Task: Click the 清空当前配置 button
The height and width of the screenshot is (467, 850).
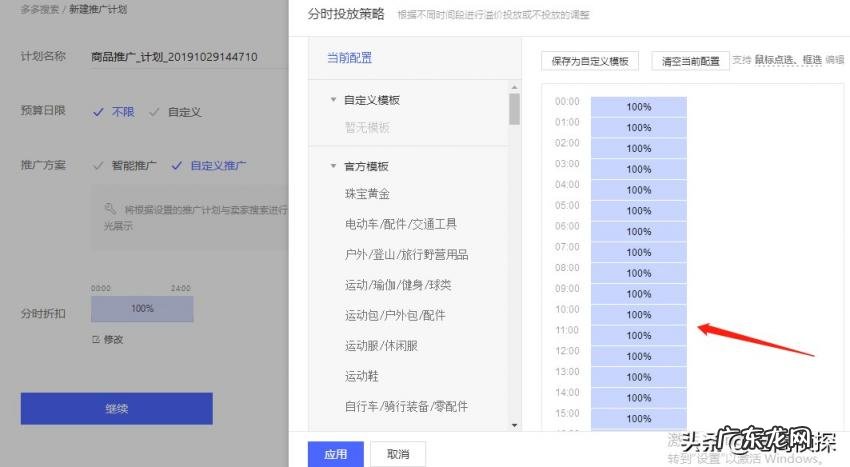Action: pyautogui.click(x=690, y=61)
